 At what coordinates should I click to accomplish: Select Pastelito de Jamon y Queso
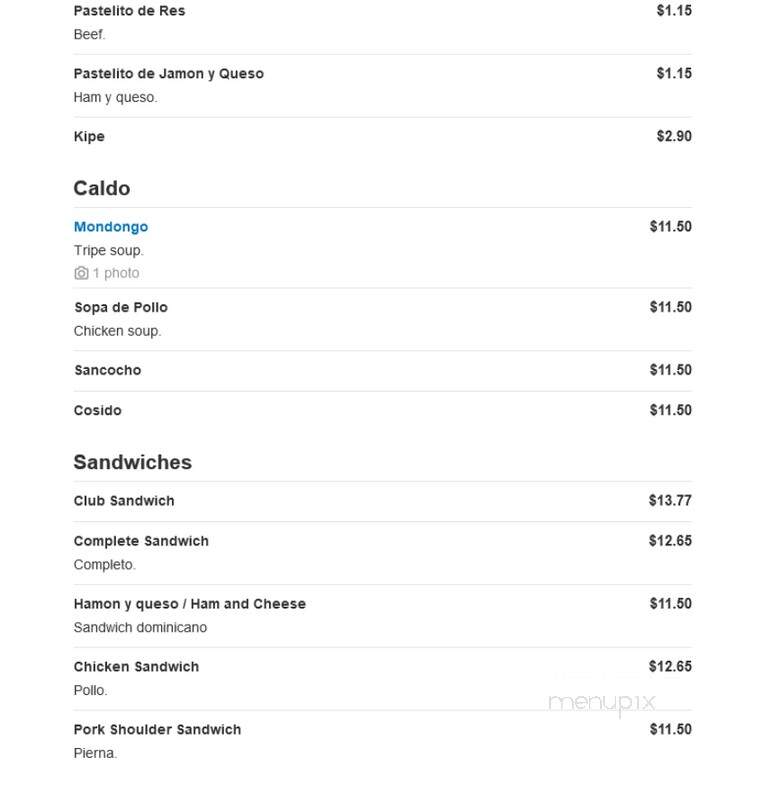tap(169, 74)
